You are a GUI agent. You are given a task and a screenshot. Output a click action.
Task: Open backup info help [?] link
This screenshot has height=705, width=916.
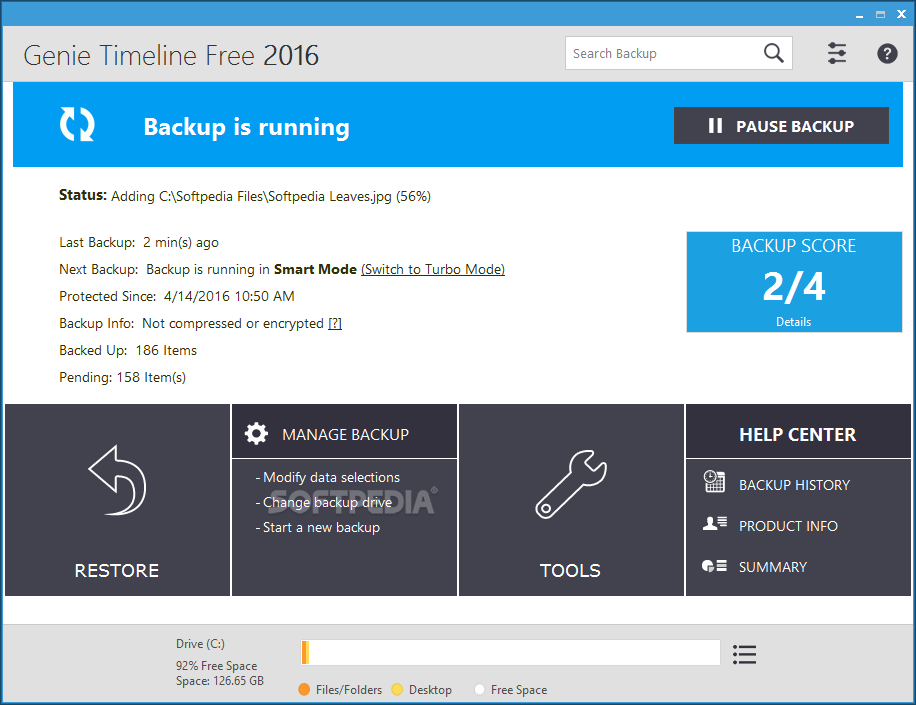pyautogui.click(x=335, y=324)
